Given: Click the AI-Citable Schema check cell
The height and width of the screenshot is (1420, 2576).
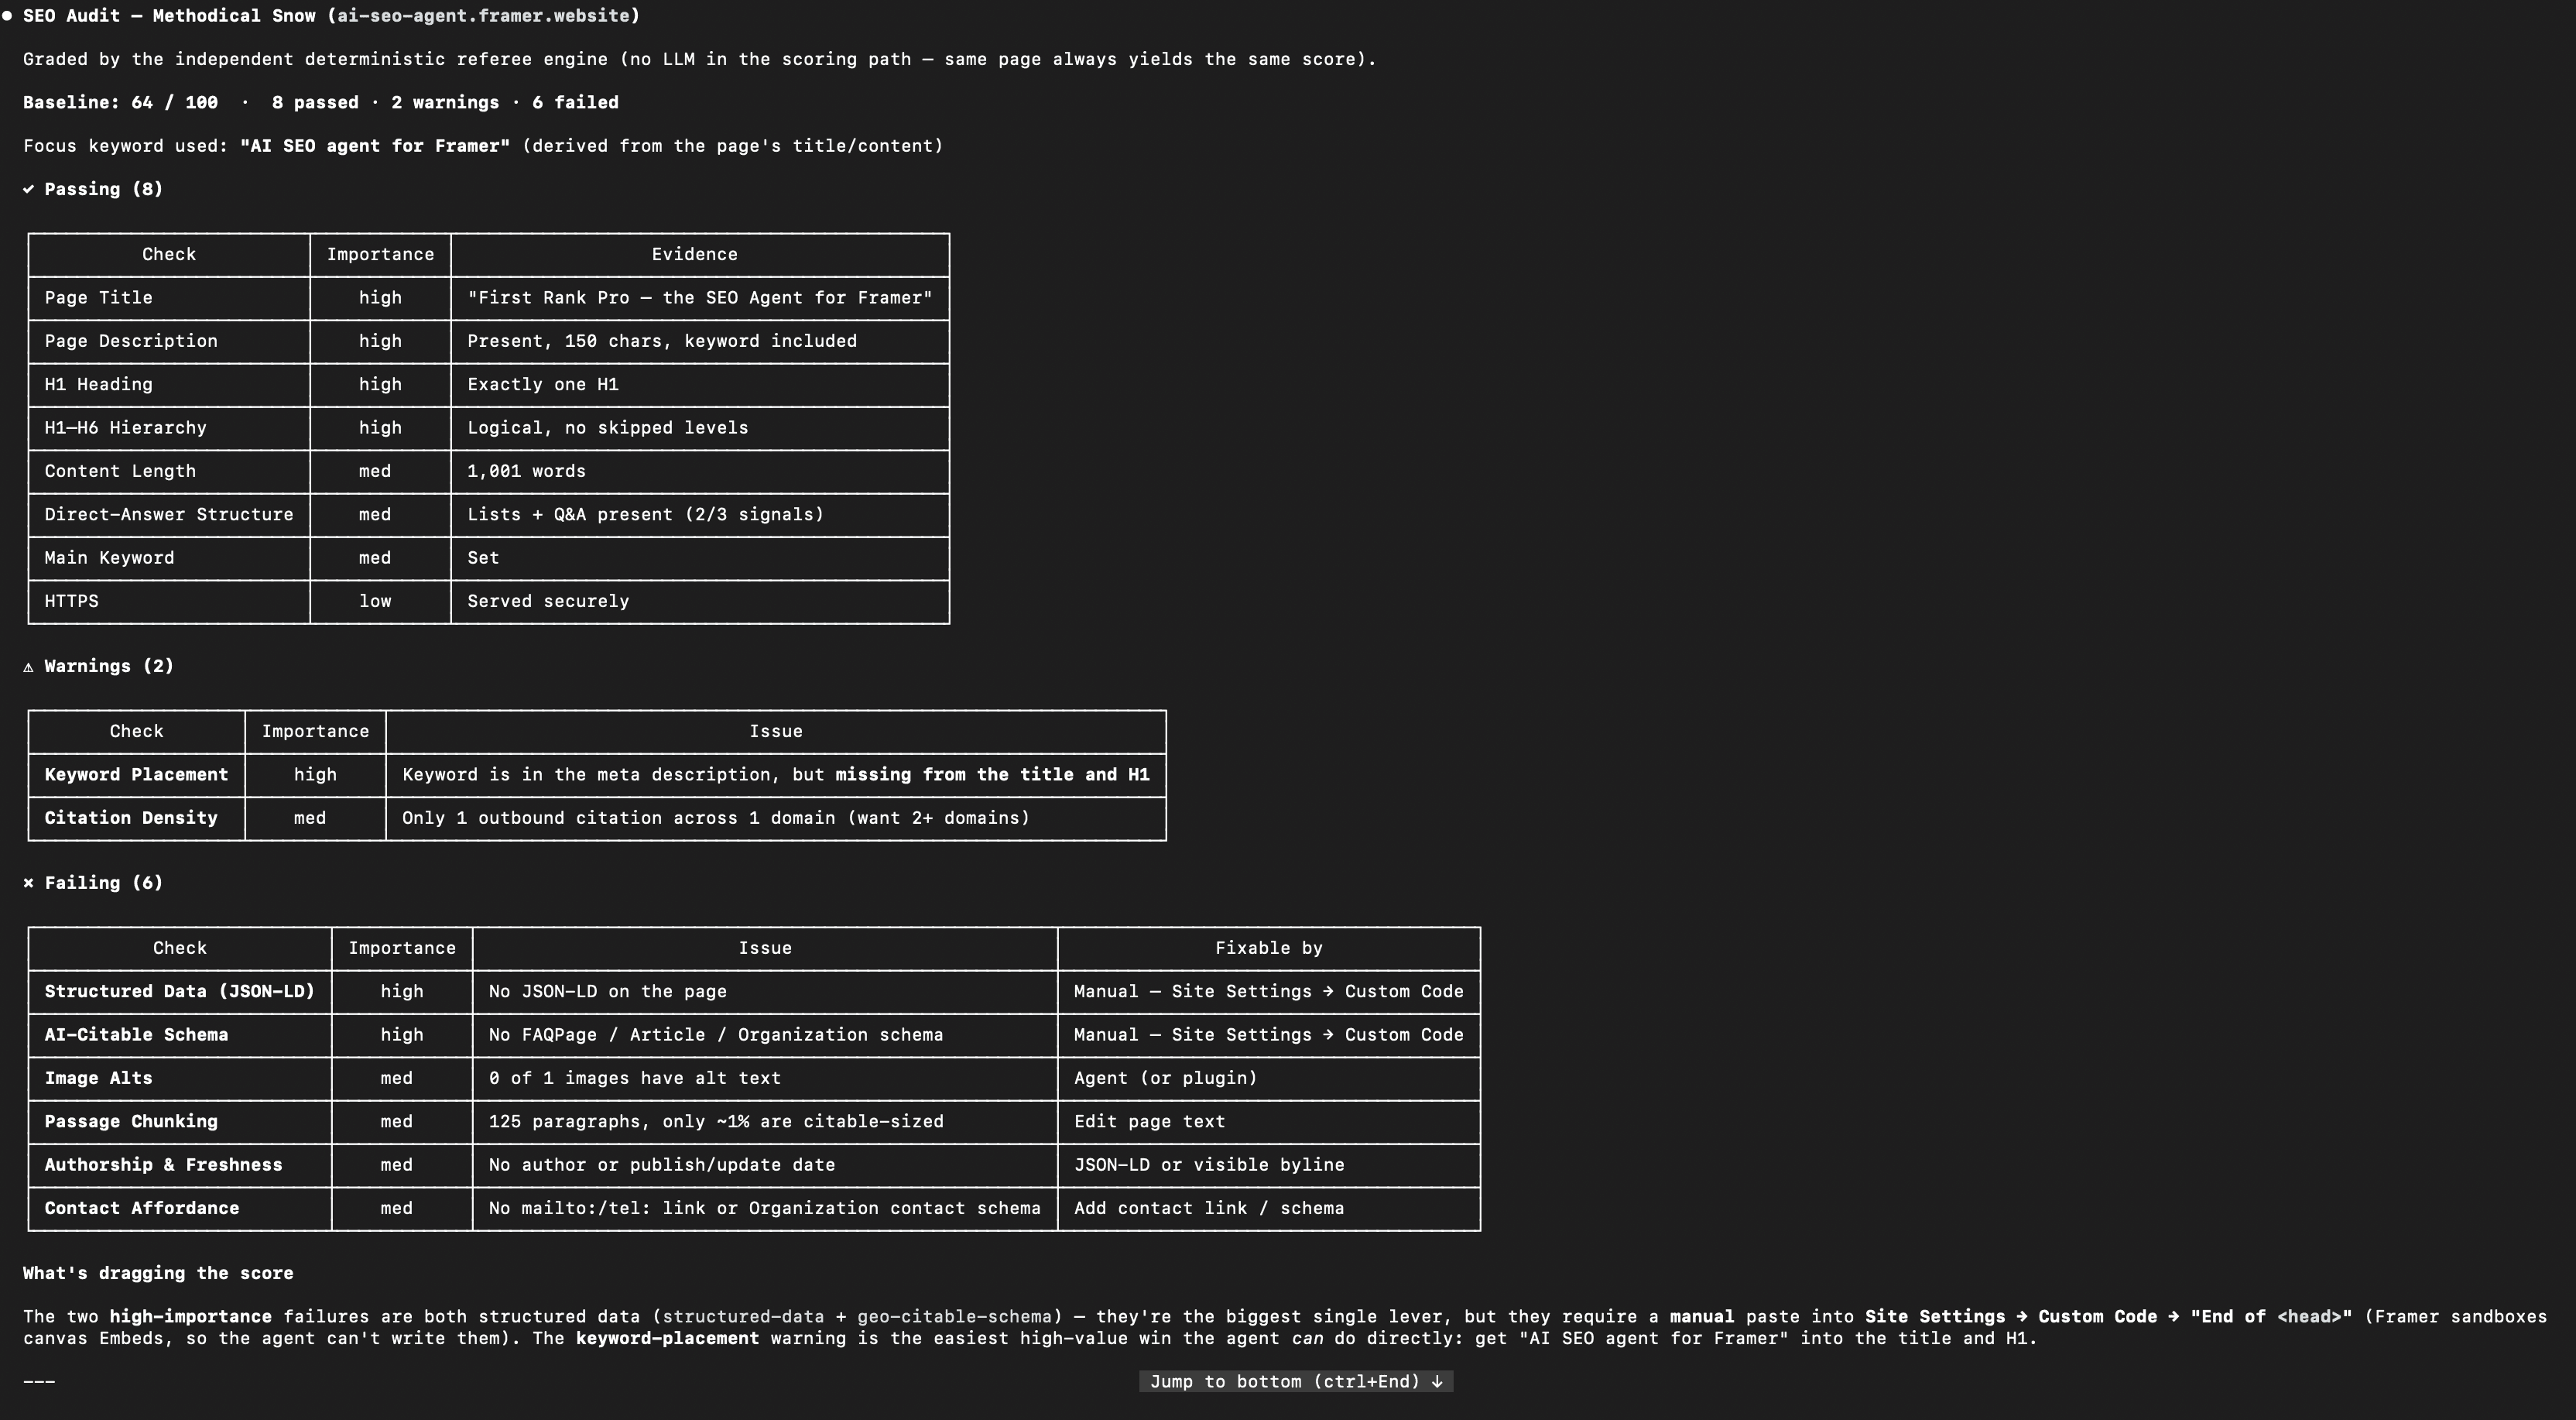Looking at the screenshot, I should point(180,1035).
